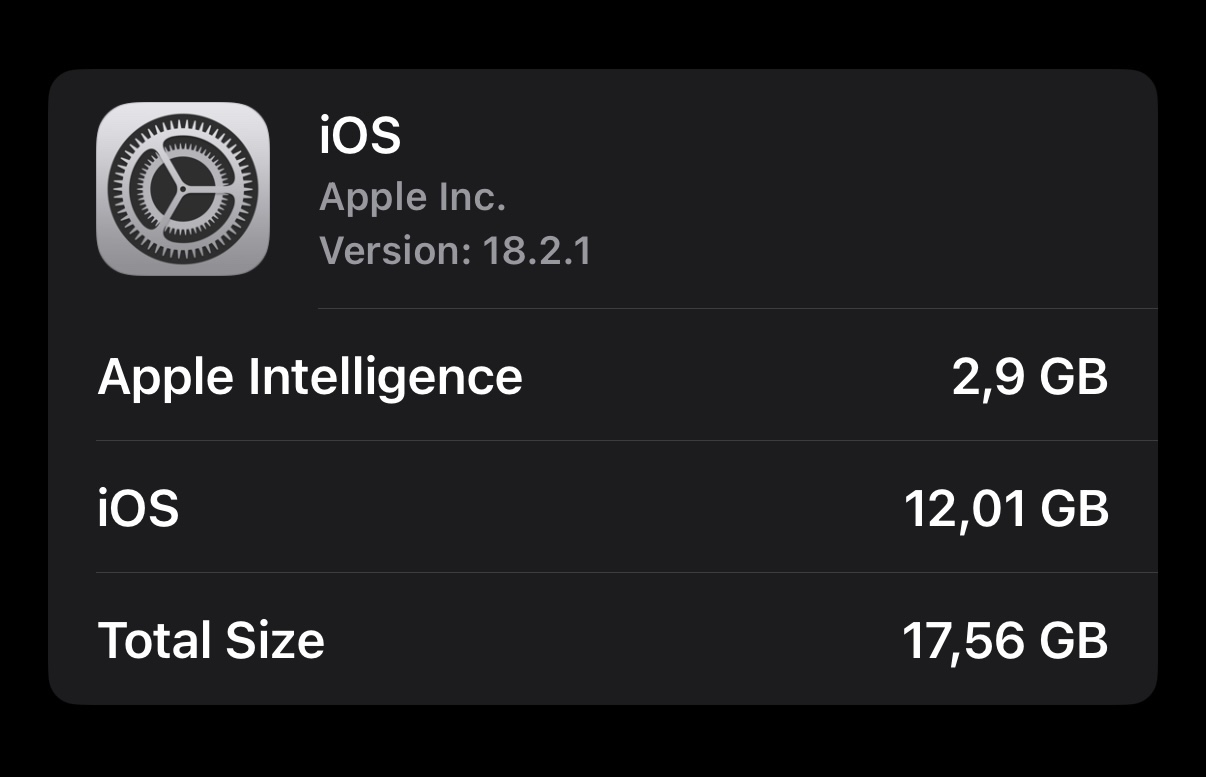Tap the 12,01 GB size value
Screen dimensions: 1206x777
pyautogui.click(x=1006, y=509)
